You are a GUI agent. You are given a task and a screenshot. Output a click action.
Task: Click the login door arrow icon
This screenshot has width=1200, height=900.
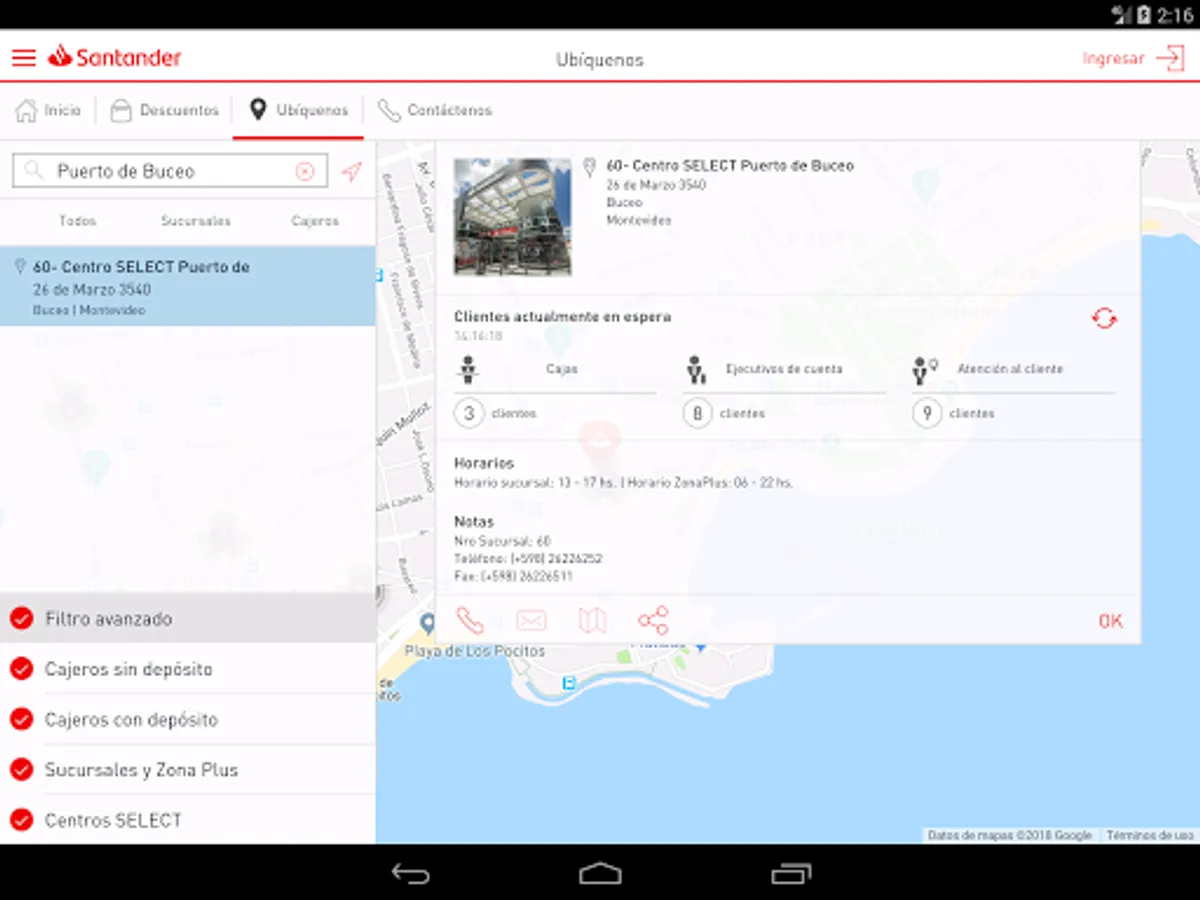1170,58
